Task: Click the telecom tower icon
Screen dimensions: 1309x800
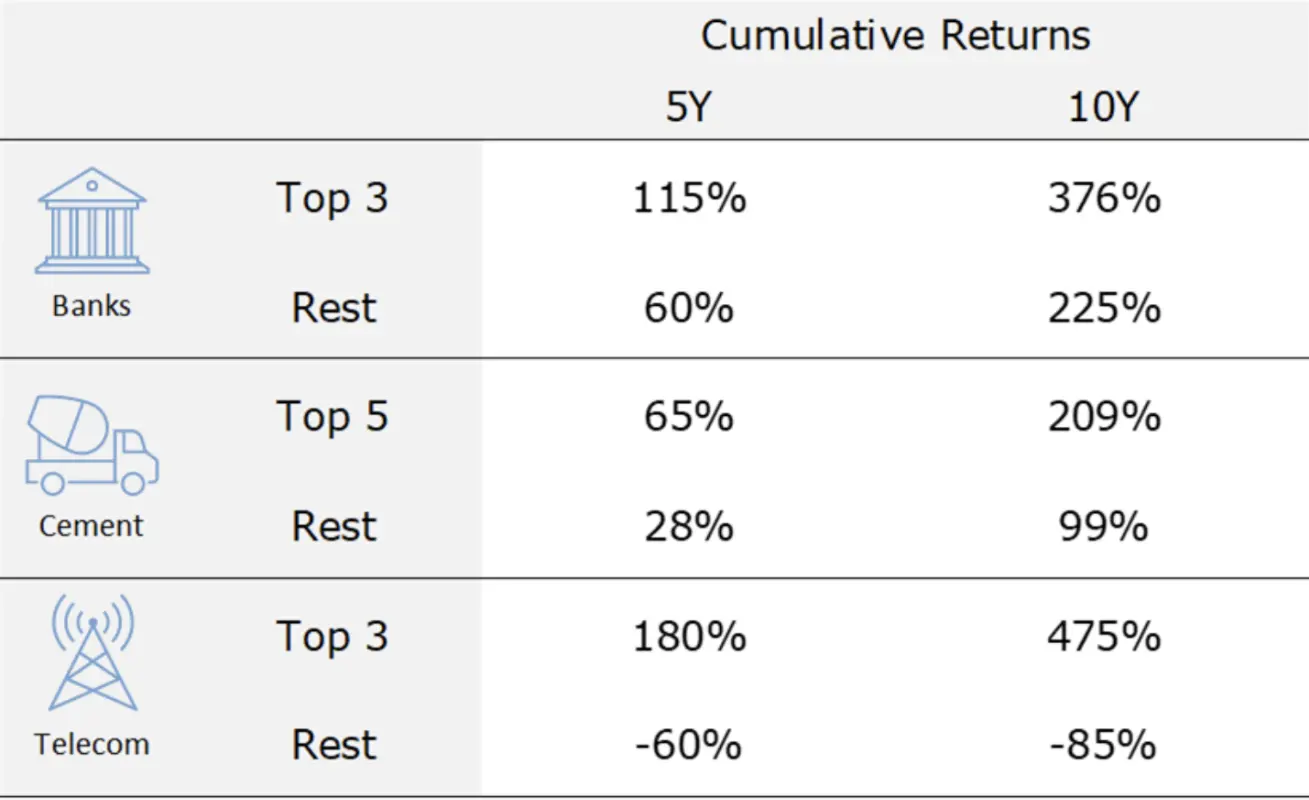Action: 93,651
